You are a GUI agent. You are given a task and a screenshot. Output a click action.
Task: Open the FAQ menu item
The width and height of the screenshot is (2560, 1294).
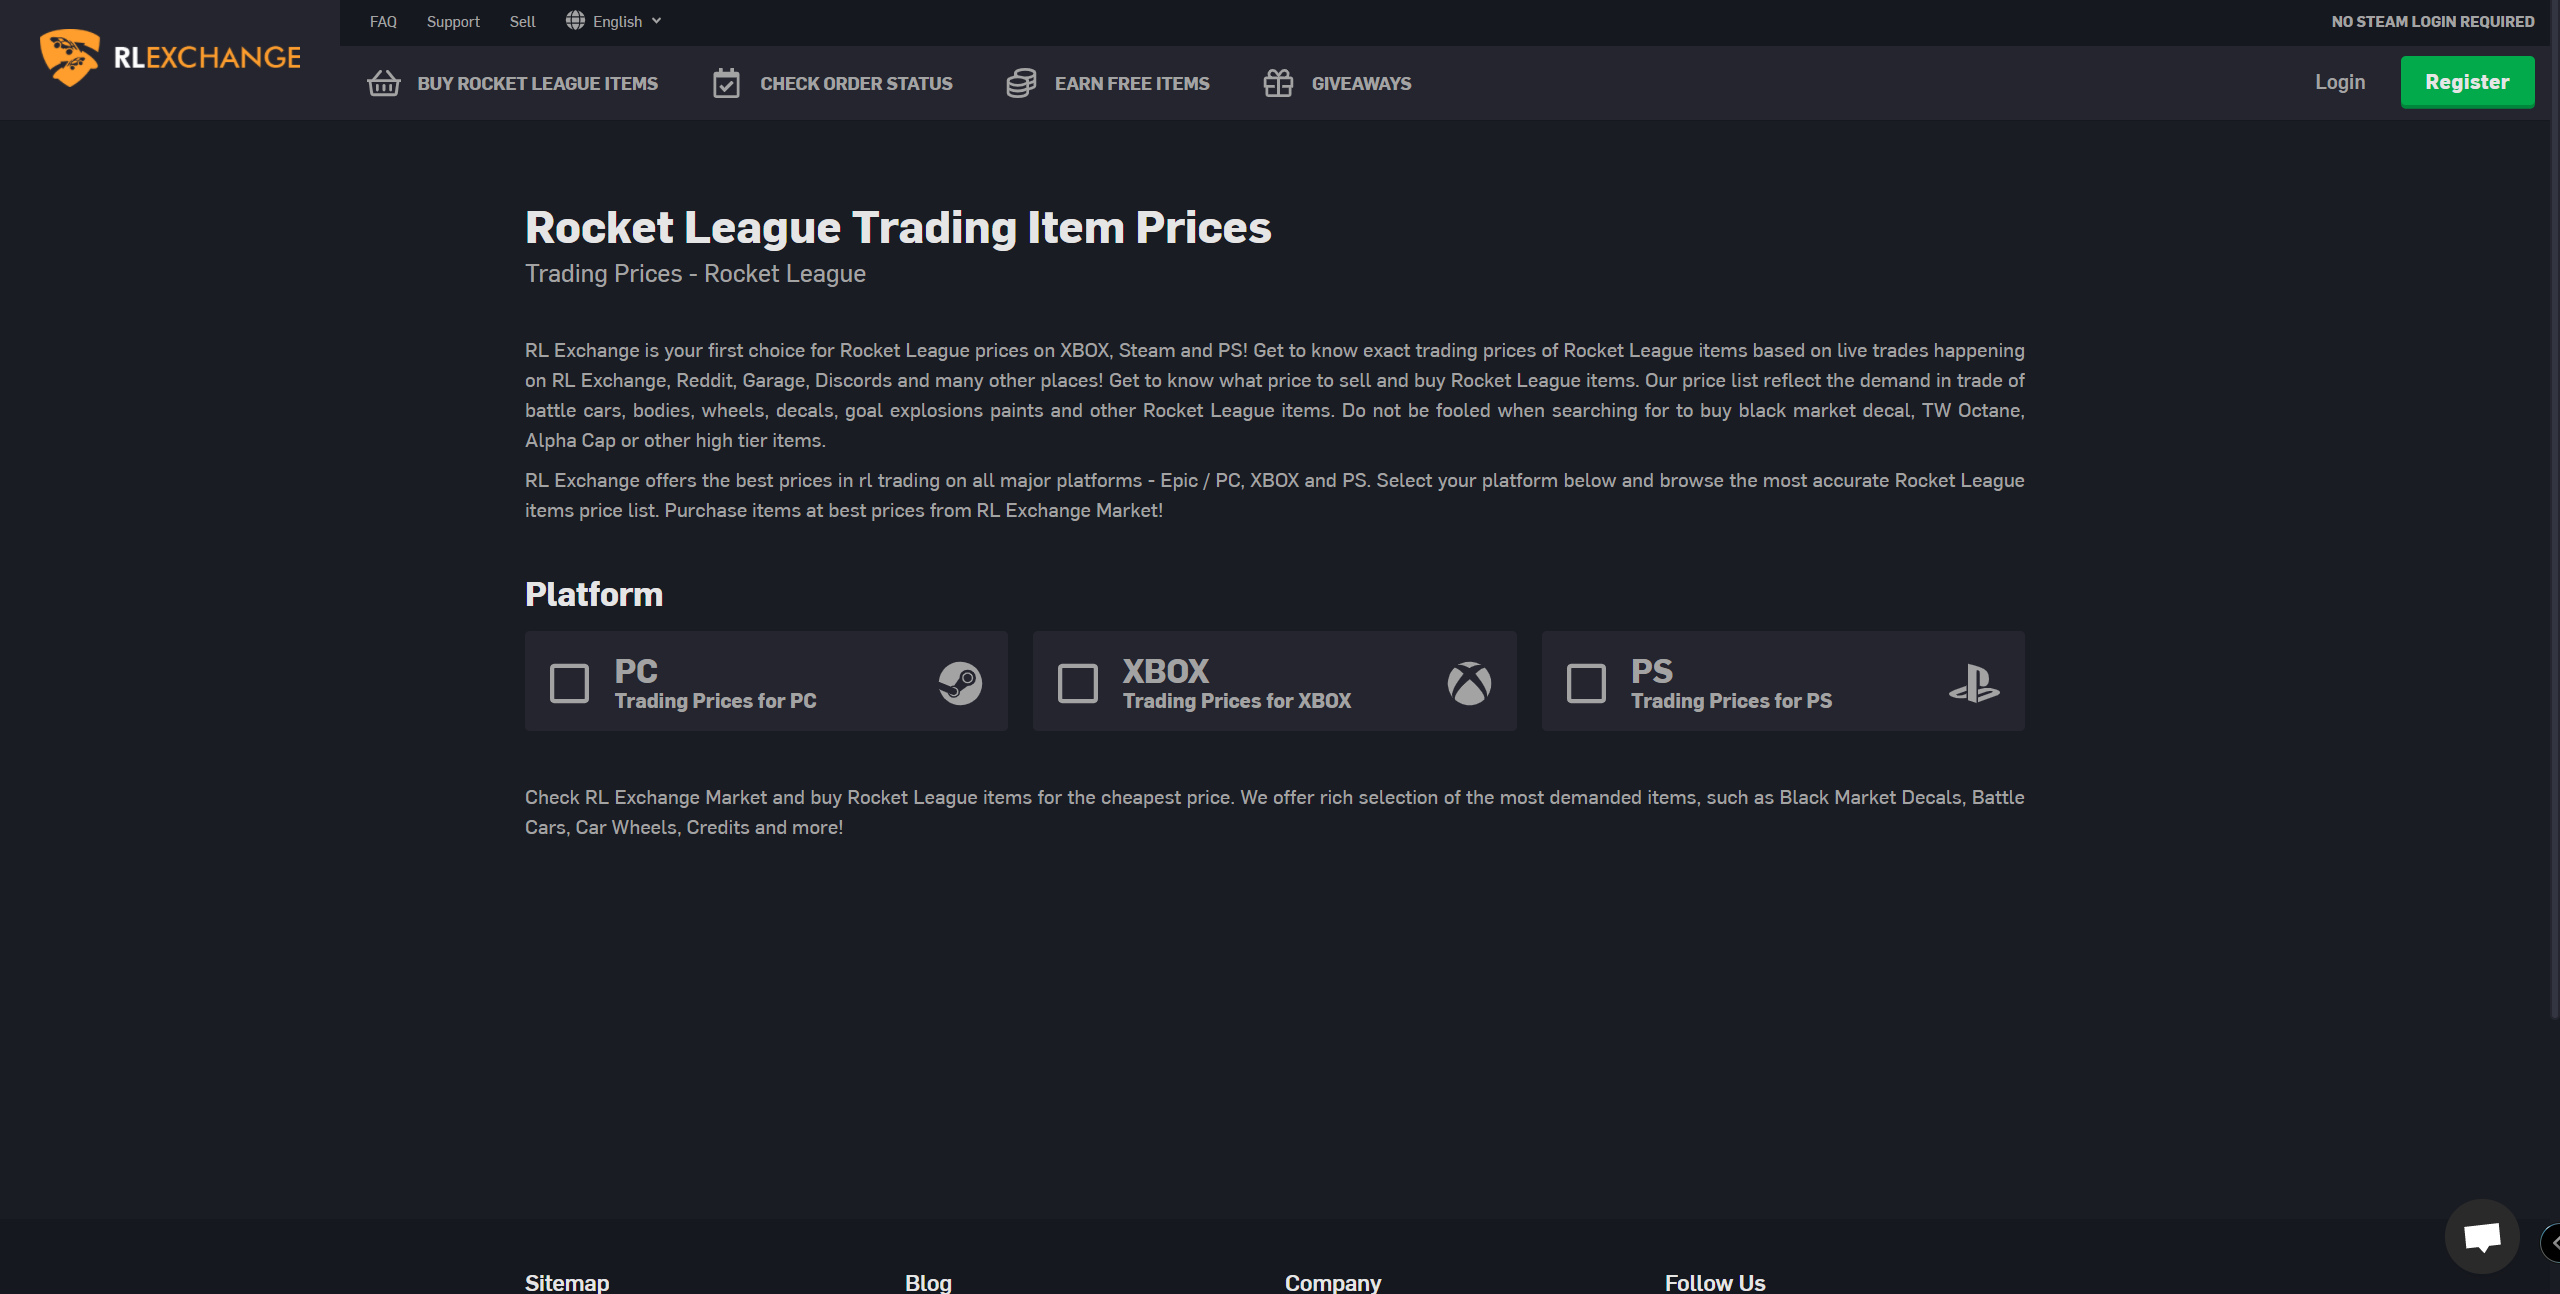(383, 20)
